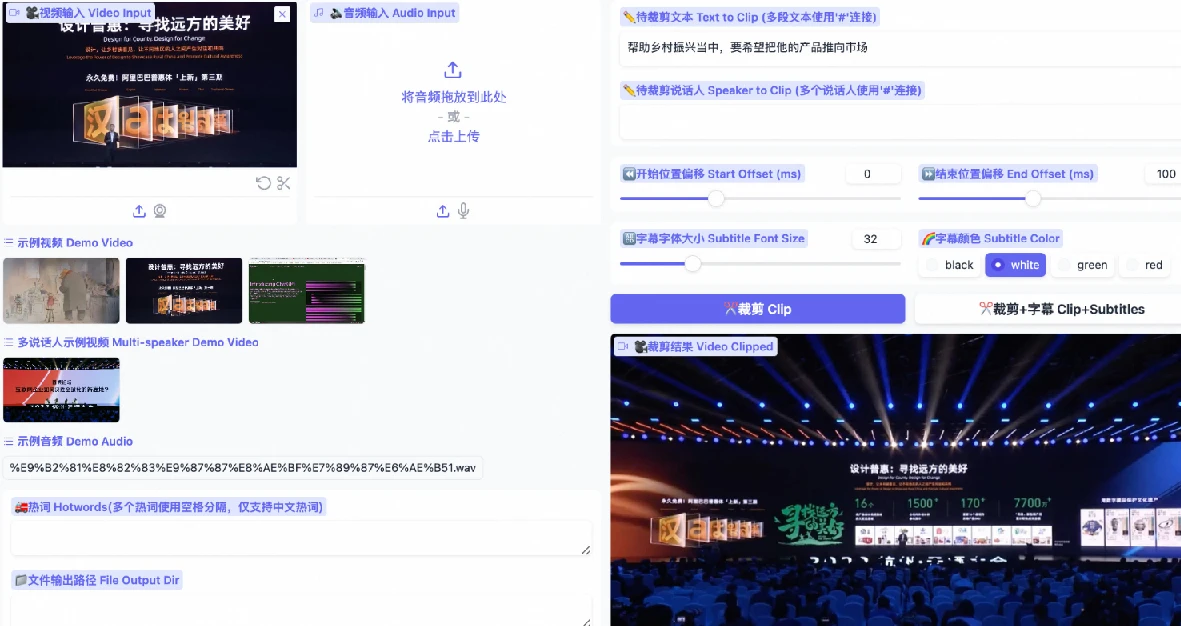
Task: Click the Start Offset slider handle
Action: tap(716, 199)
